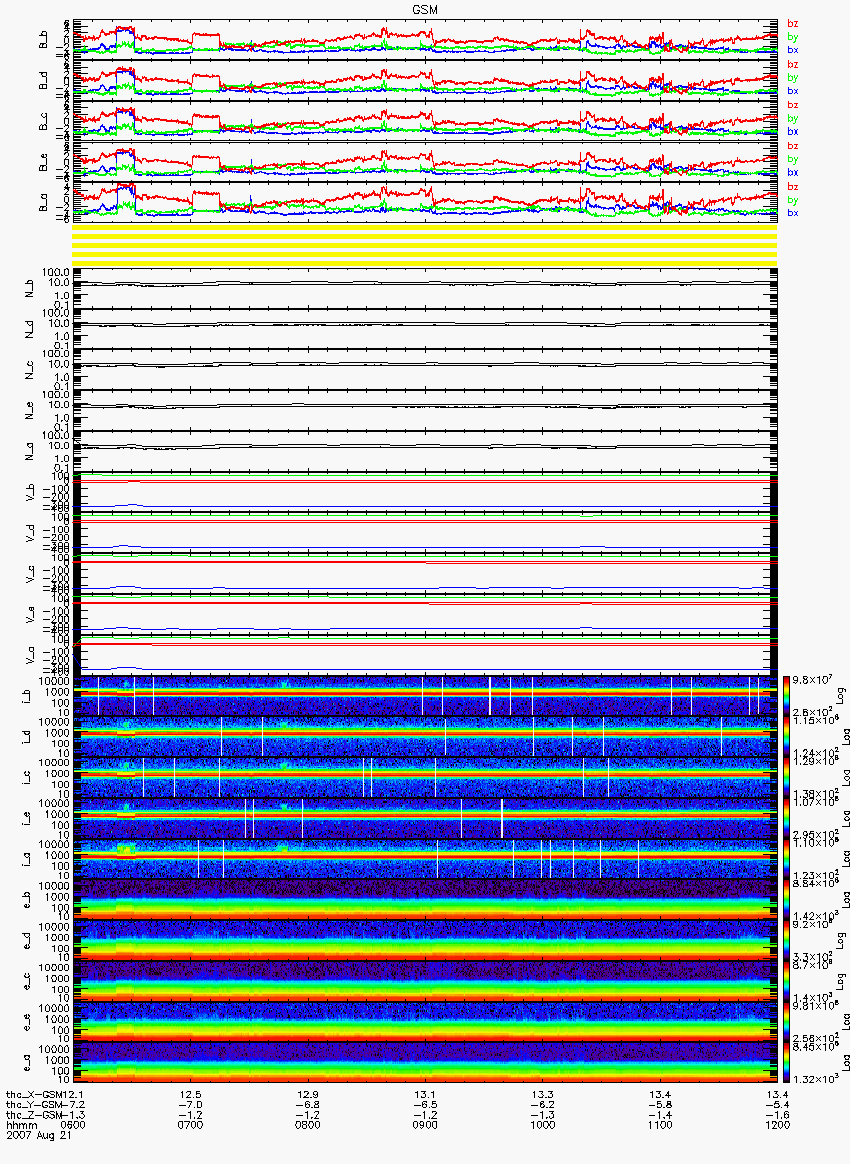Select the "B_d" panel label
The height and width of the screenshot is (1164, 850).
pos(42,80)
